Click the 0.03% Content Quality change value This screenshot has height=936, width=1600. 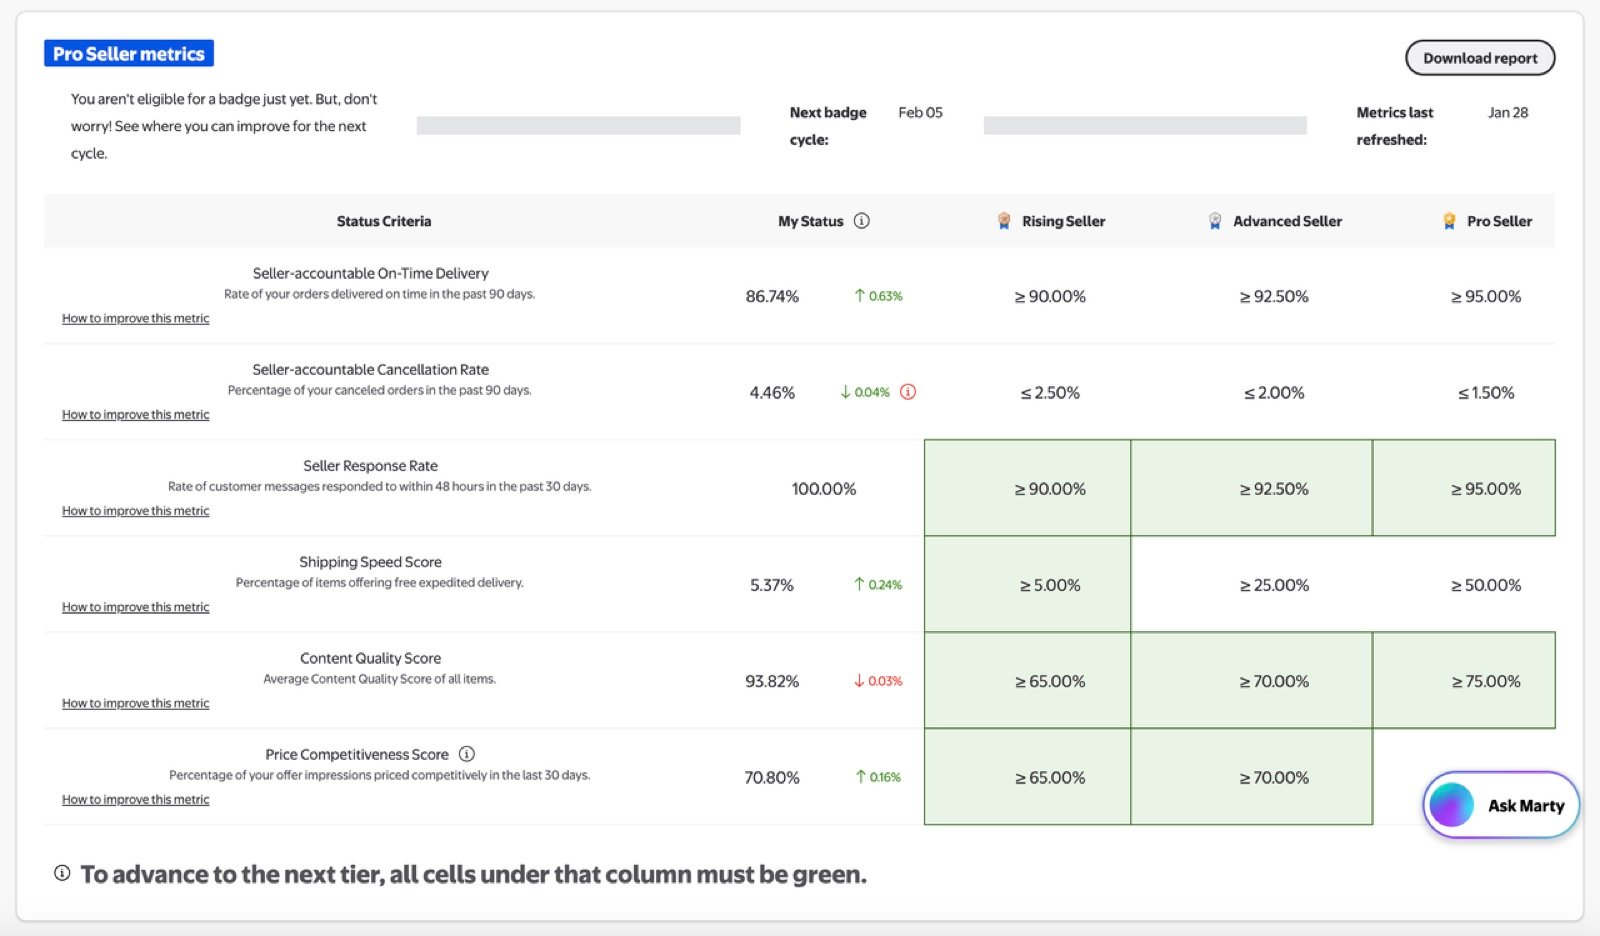[885, 681]
